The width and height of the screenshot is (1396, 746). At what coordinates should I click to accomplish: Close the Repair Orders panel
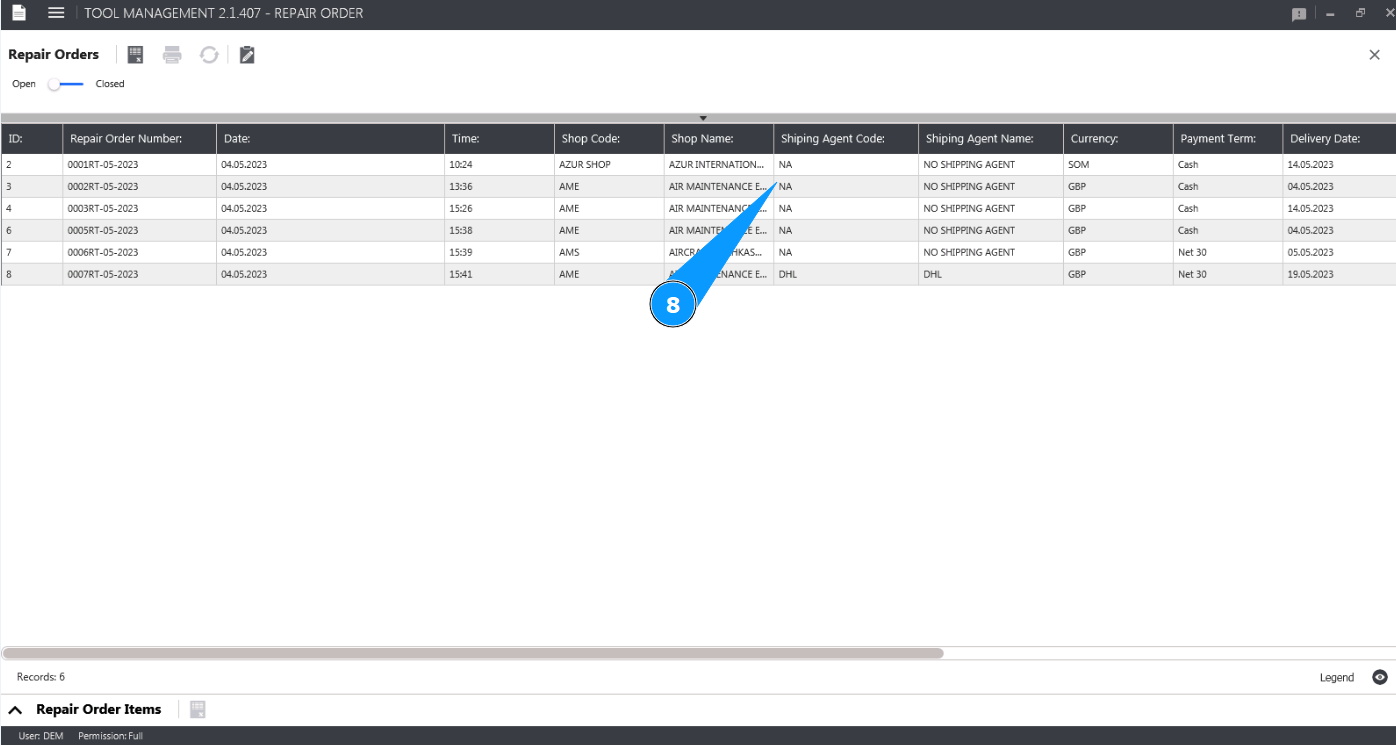click(x=1374, y=55)
